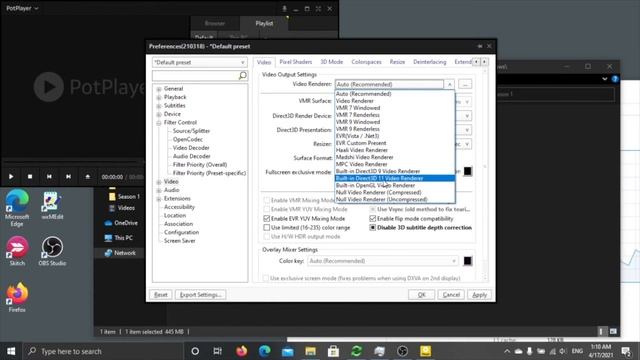Expand the General tree node

159,89
